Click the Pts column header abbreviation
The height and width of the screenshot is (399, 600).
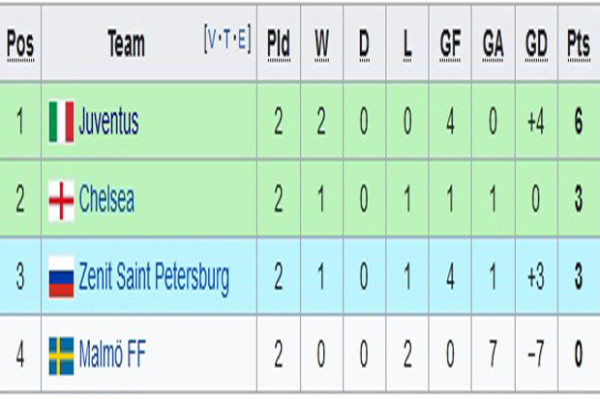point(579,44)
